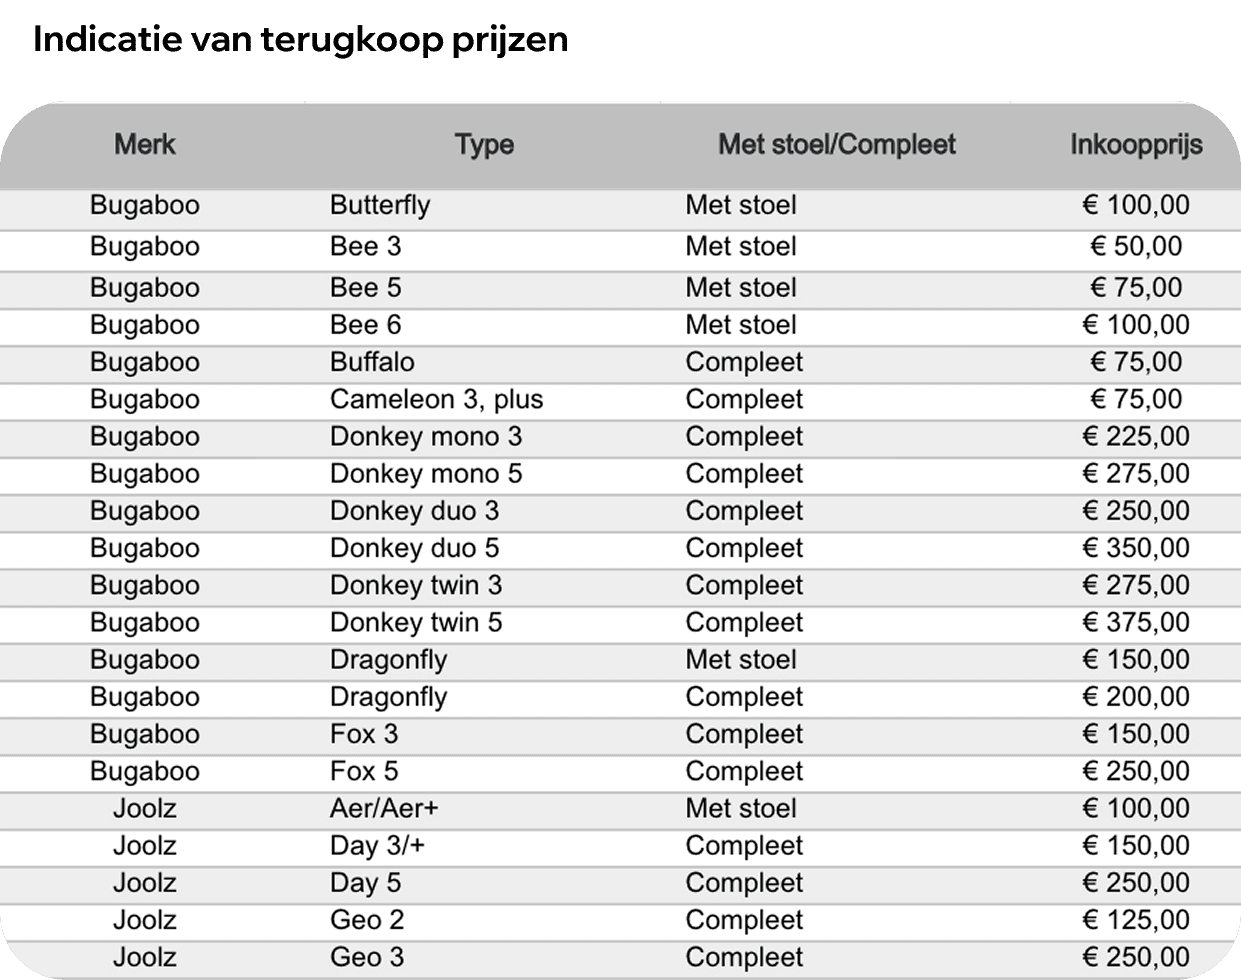Click the € 150,00 price for Day 3/+

point(1136,845)
